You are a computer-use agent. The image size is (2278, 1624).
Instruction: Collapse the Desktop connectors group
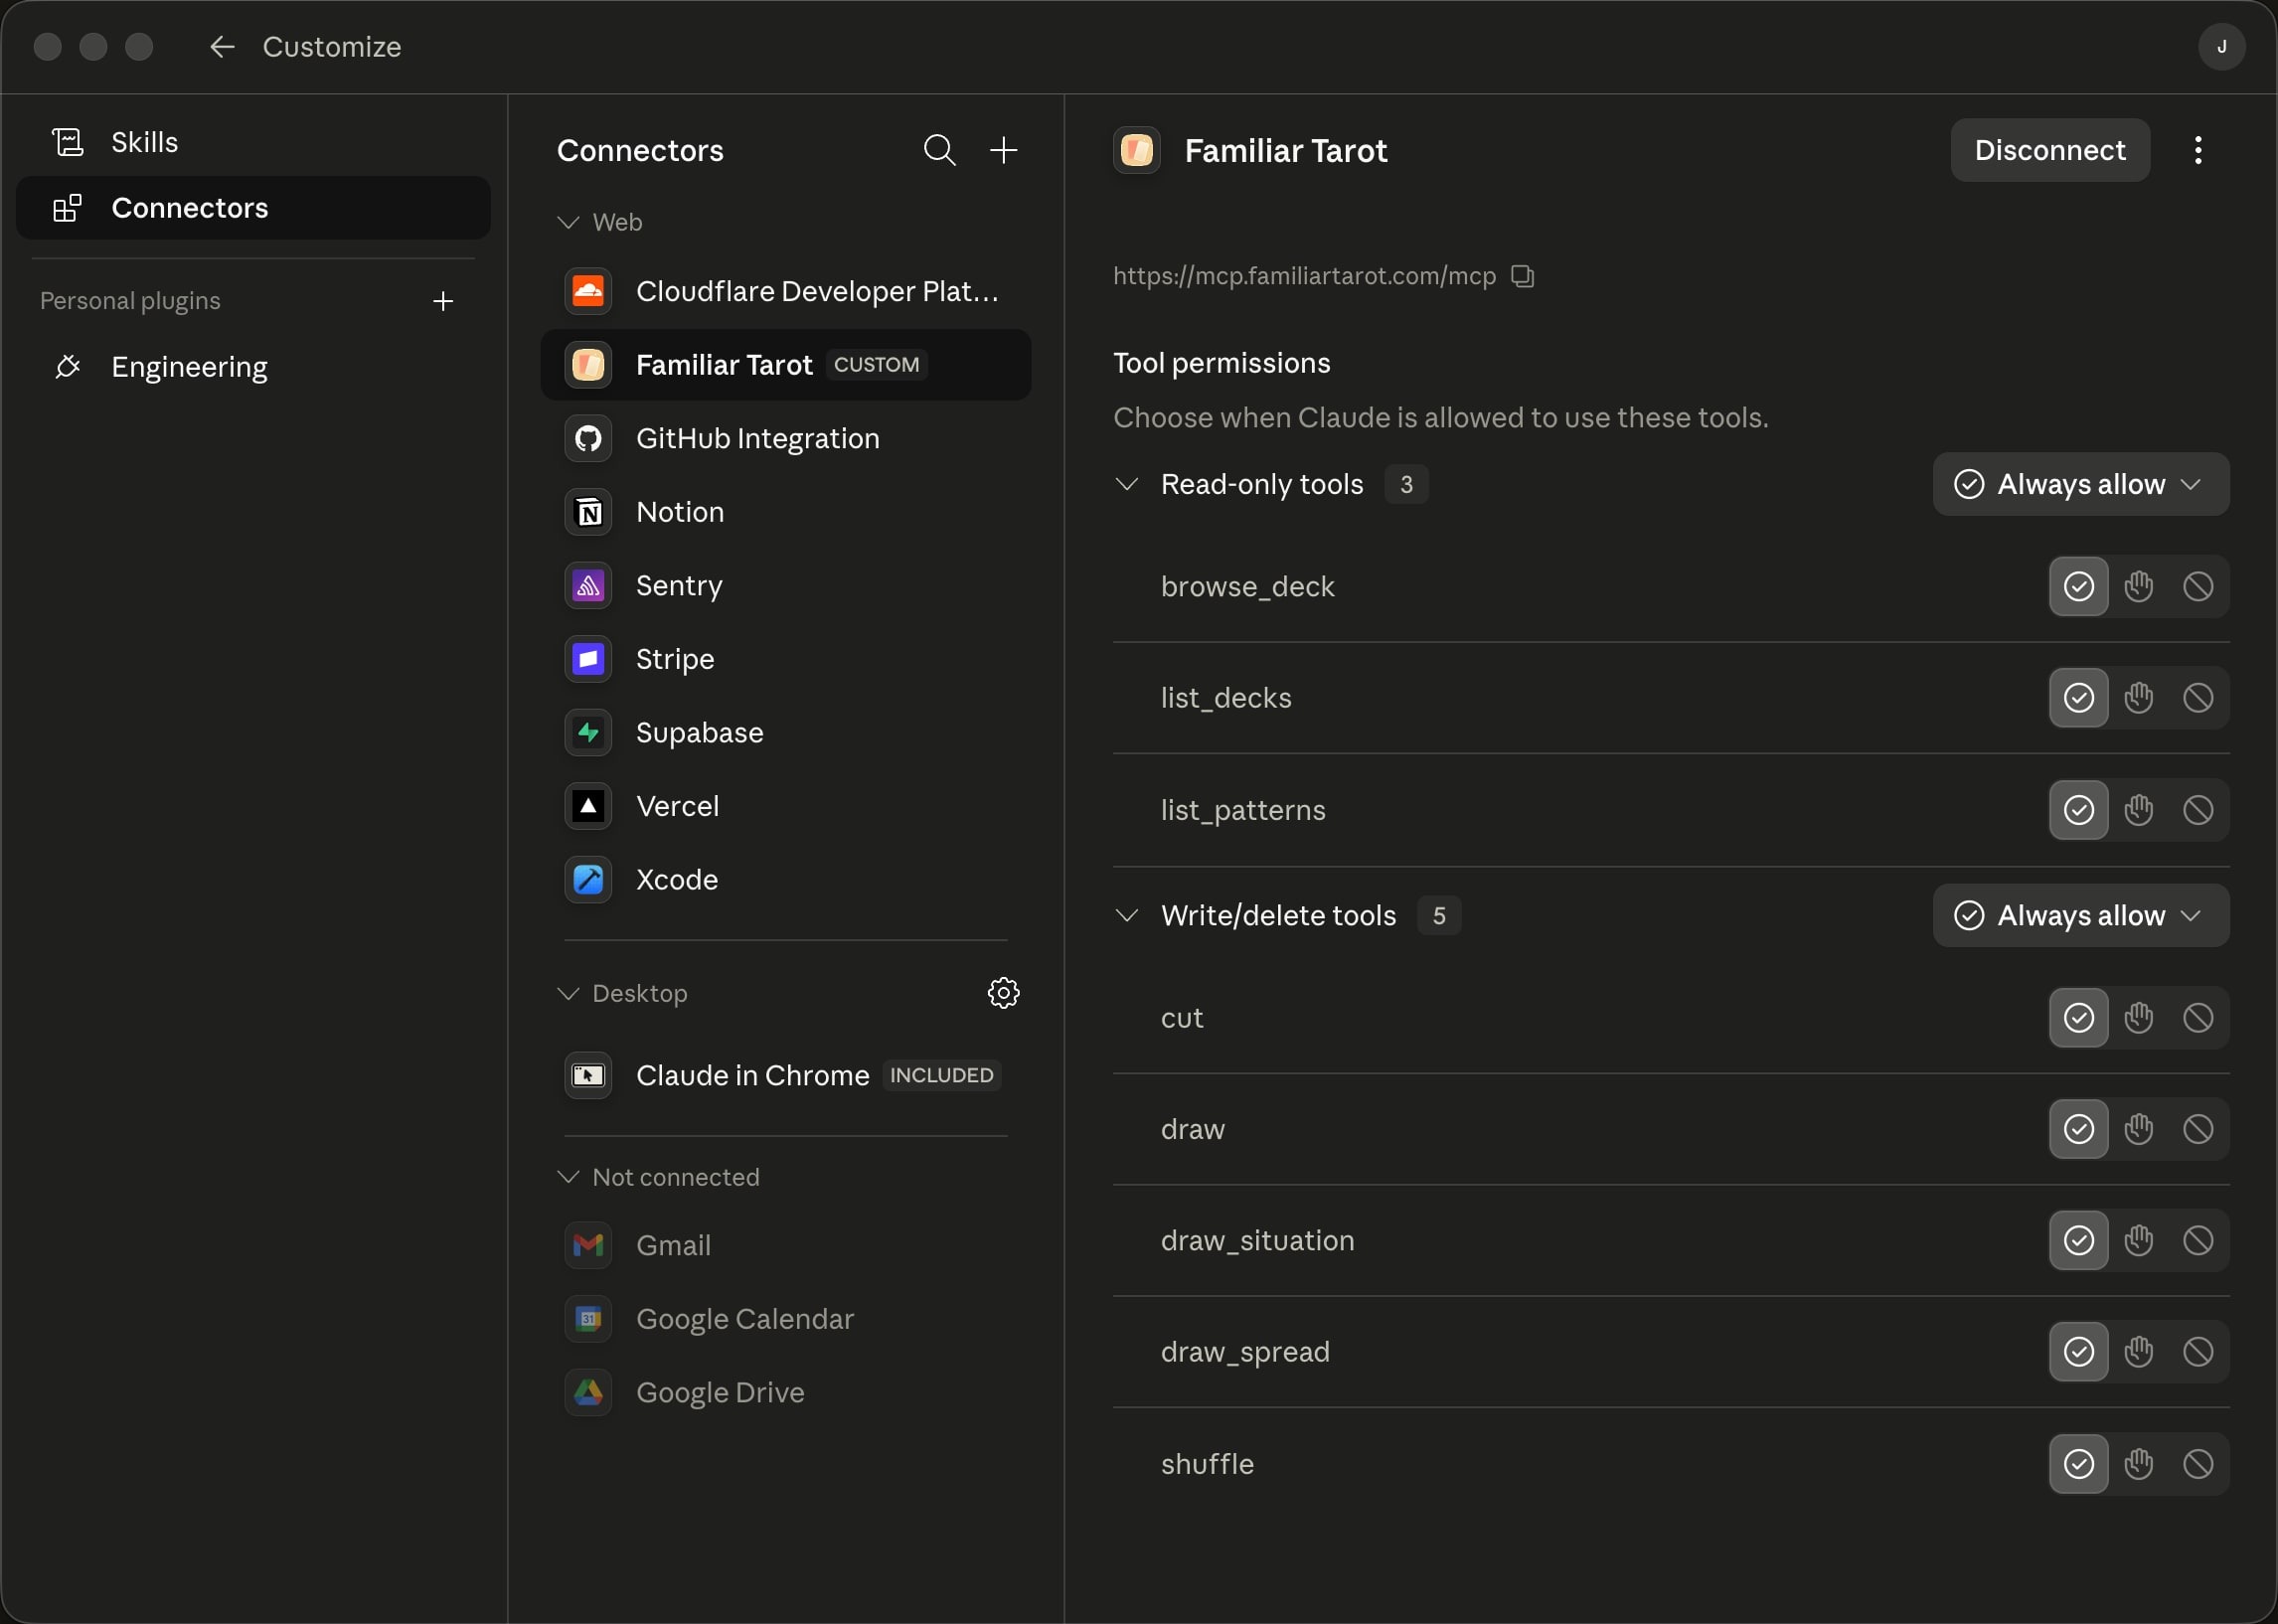[568, 993]
